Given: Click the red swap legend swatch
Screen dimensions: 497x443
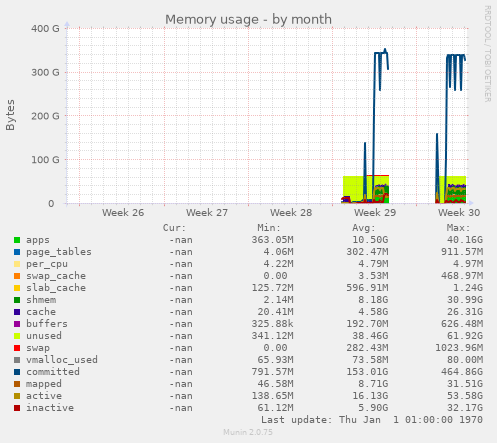Looking at the screenshot, I should (17, 348).
